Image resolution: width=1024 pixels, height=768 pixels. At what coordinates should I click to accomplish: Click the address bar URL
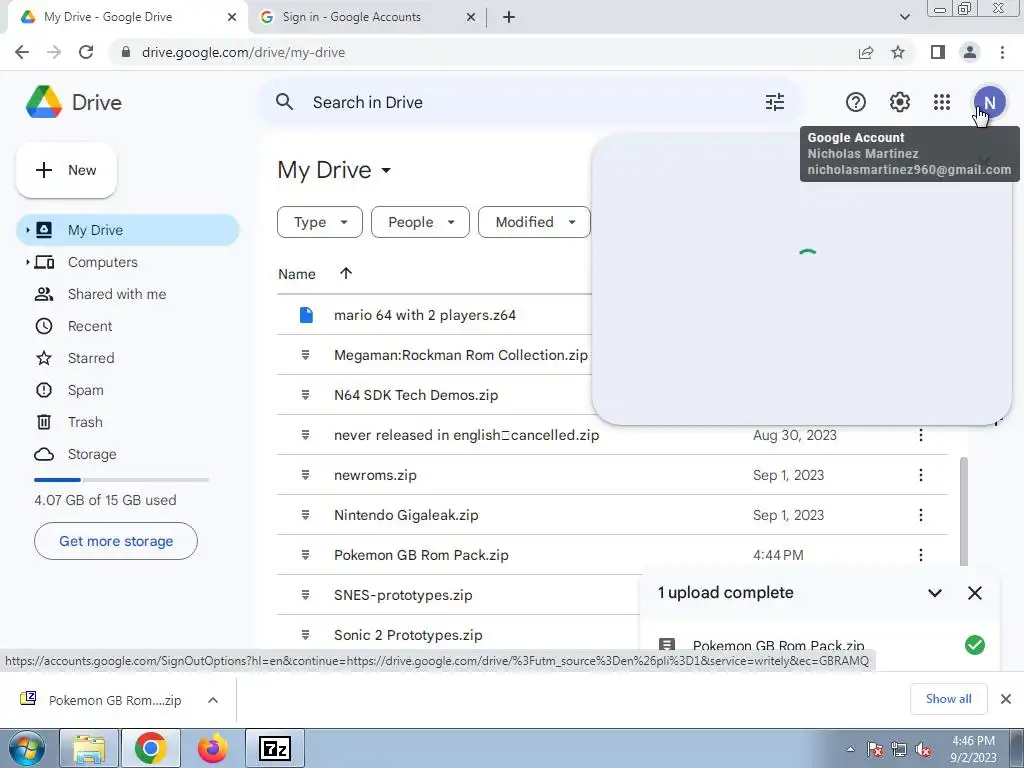[244, 52]
